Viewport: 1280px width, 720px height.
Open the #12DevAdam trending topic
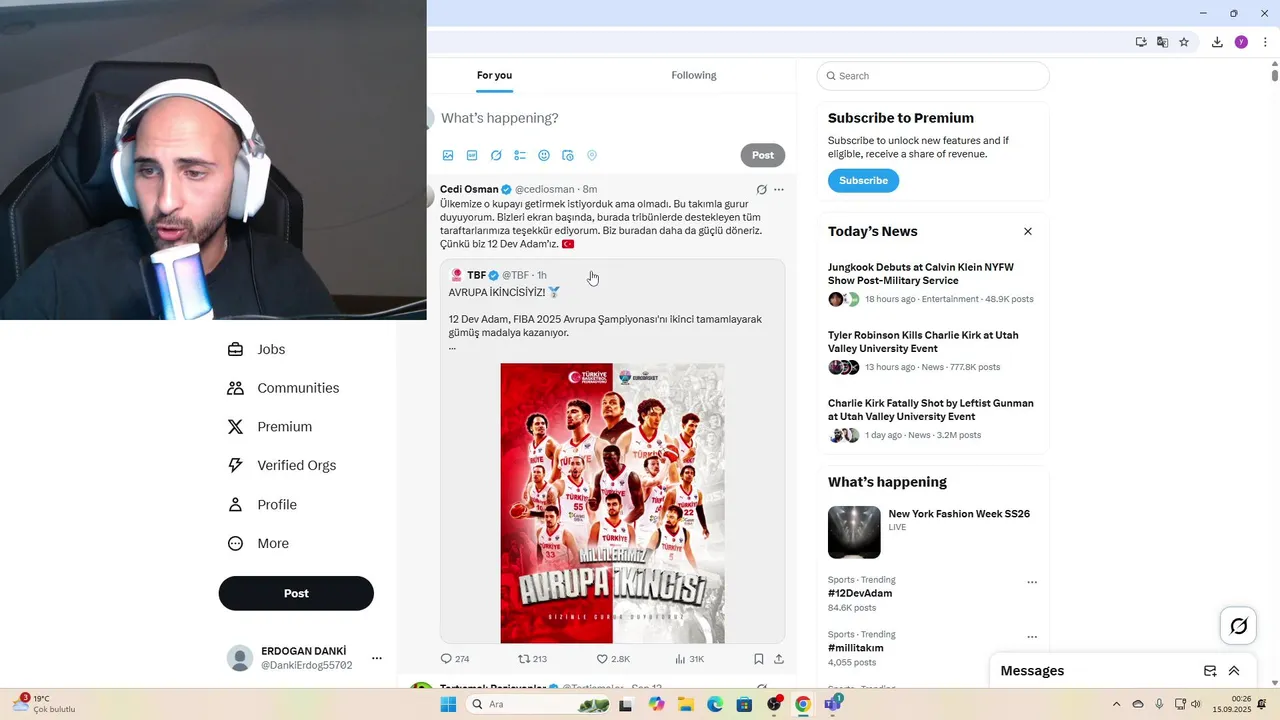(x=860, y=593)
